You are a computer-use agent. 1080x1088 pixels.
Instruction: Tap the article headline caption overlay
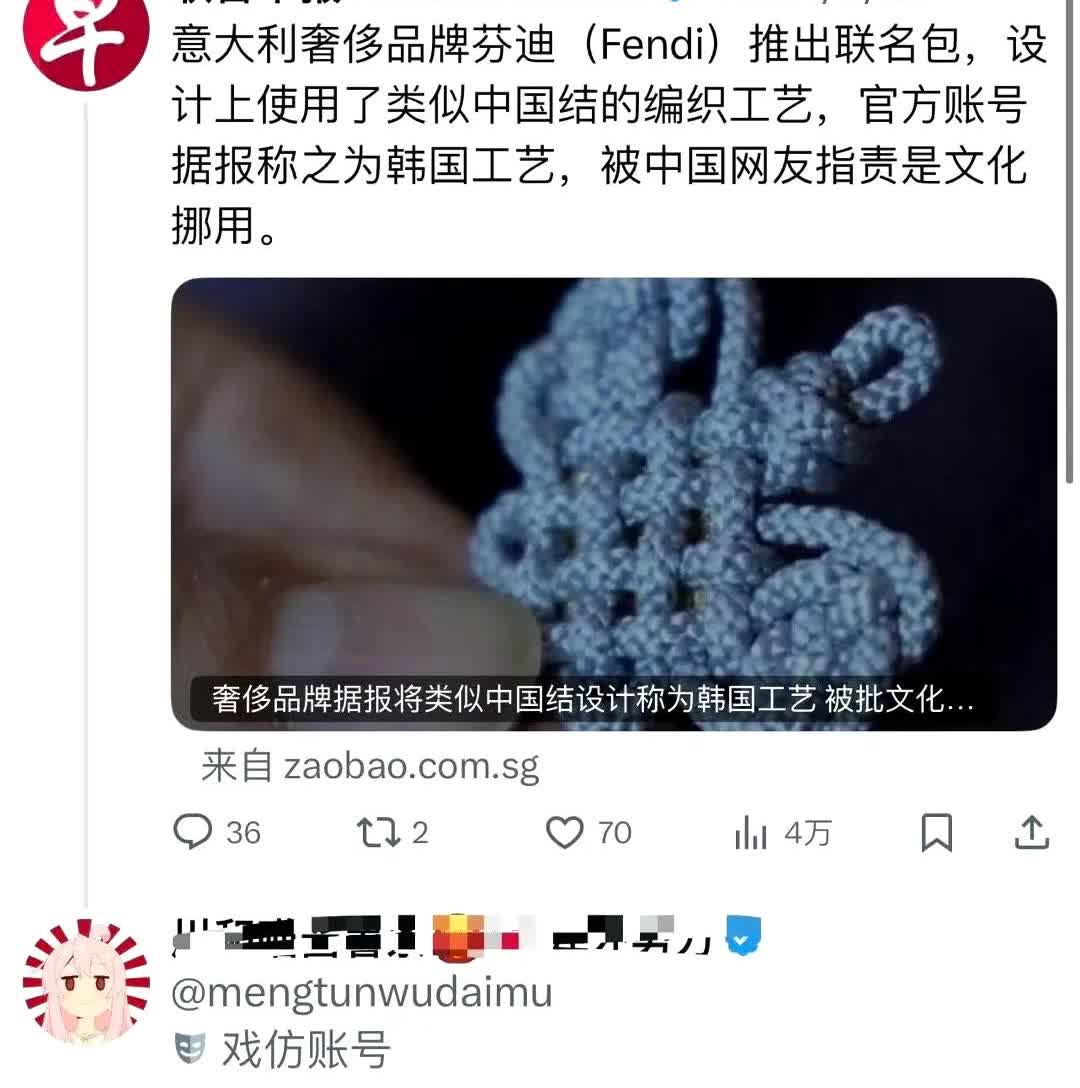click(593, 699)
